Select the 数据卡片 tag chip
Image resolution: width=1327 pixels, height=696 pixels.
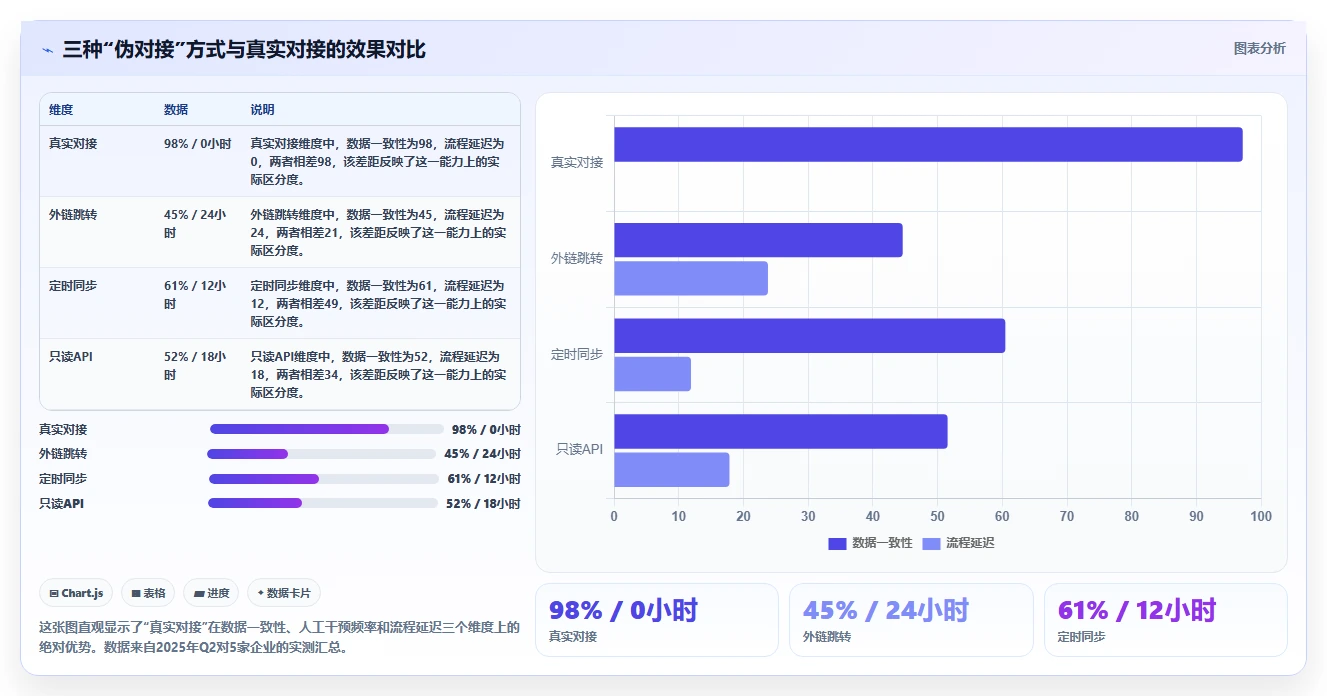[x=284, y=593]
